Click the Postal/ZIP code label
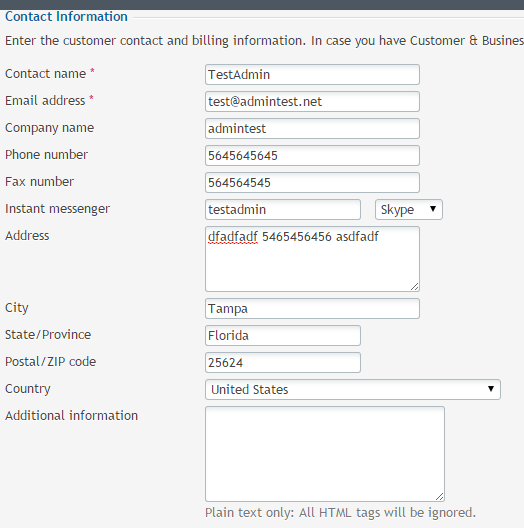This screenshot has height=528, width=524. 51,362
